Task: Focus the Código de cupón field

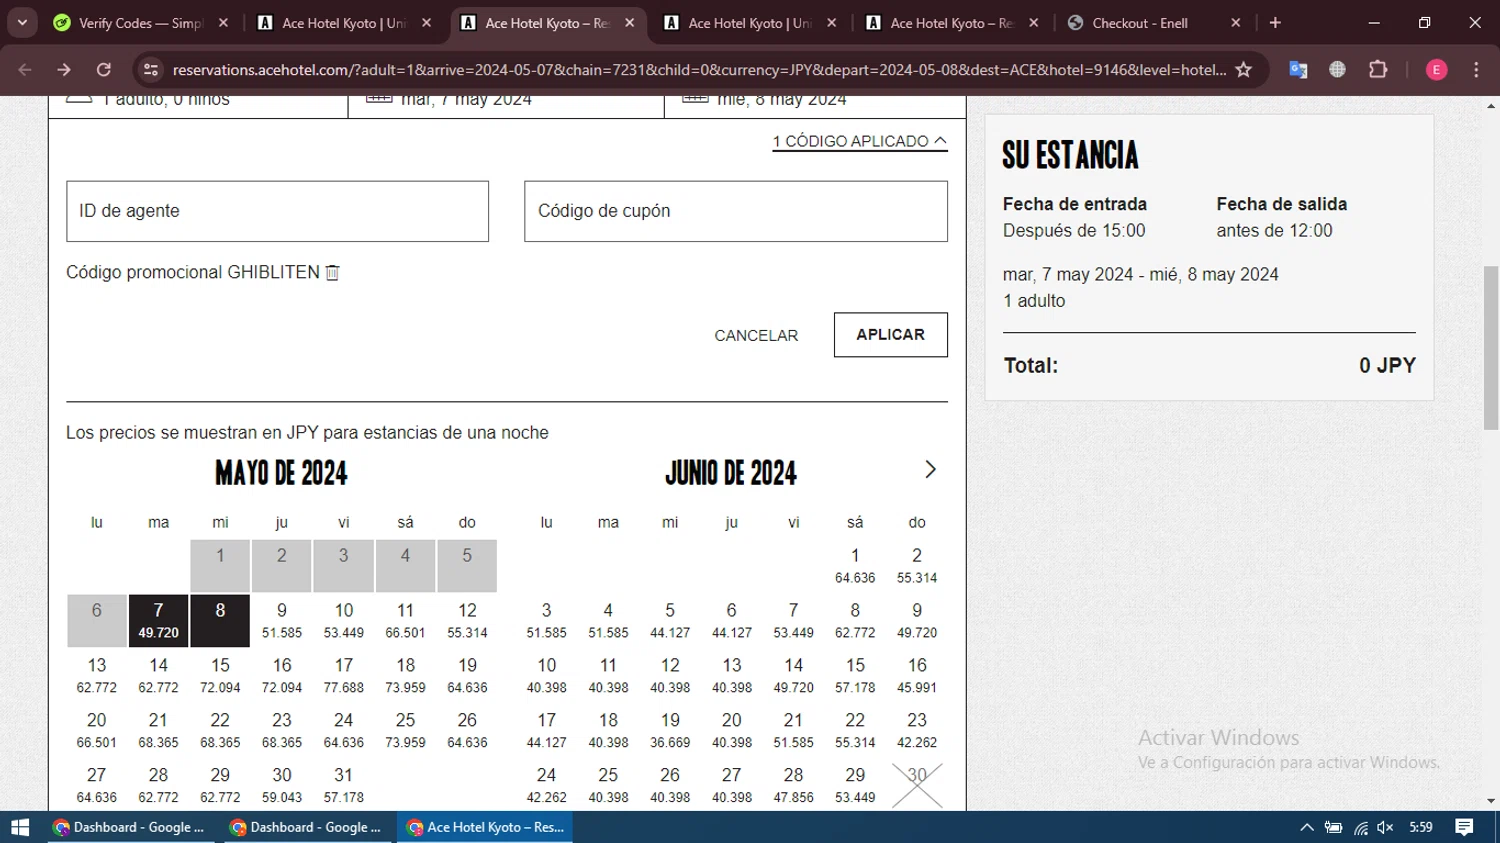Action: [x=736, y=211]
